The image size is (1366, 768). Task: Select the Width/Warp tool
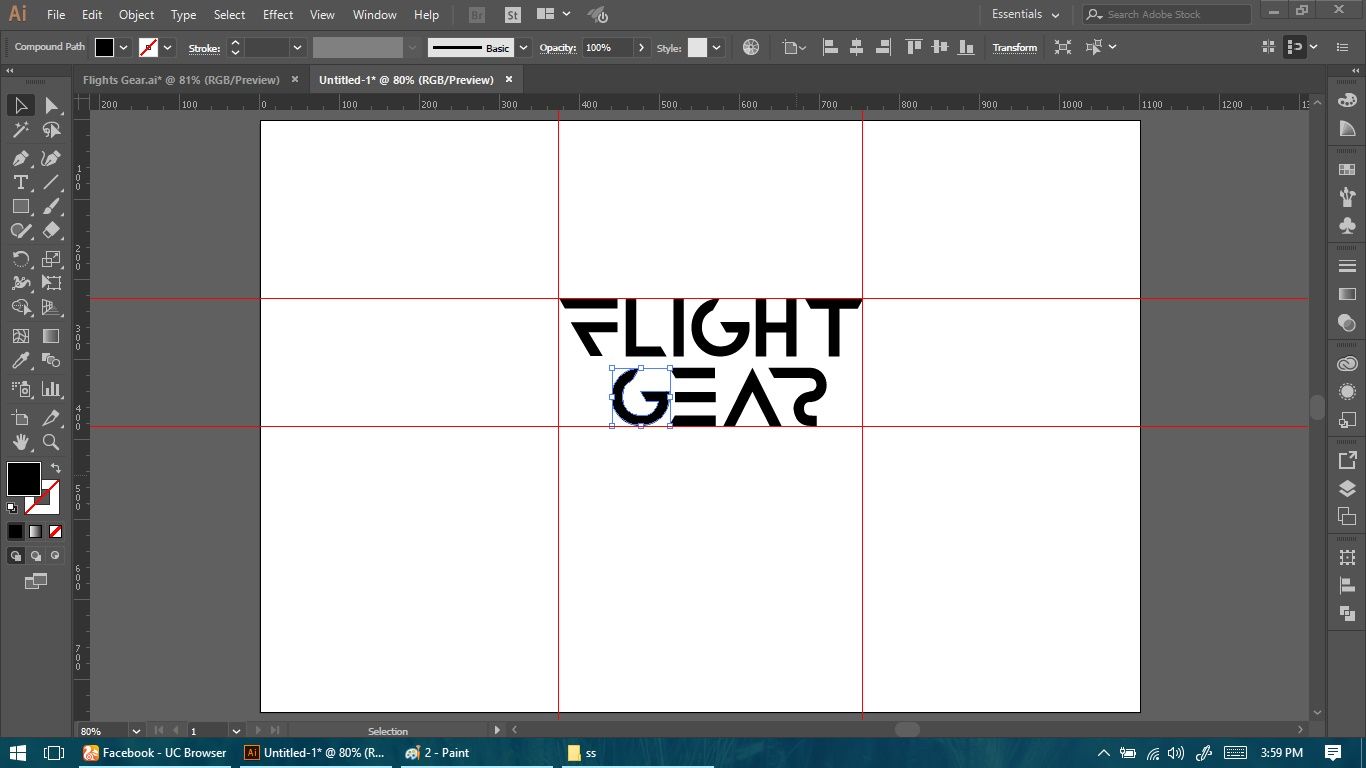[20, 283]
